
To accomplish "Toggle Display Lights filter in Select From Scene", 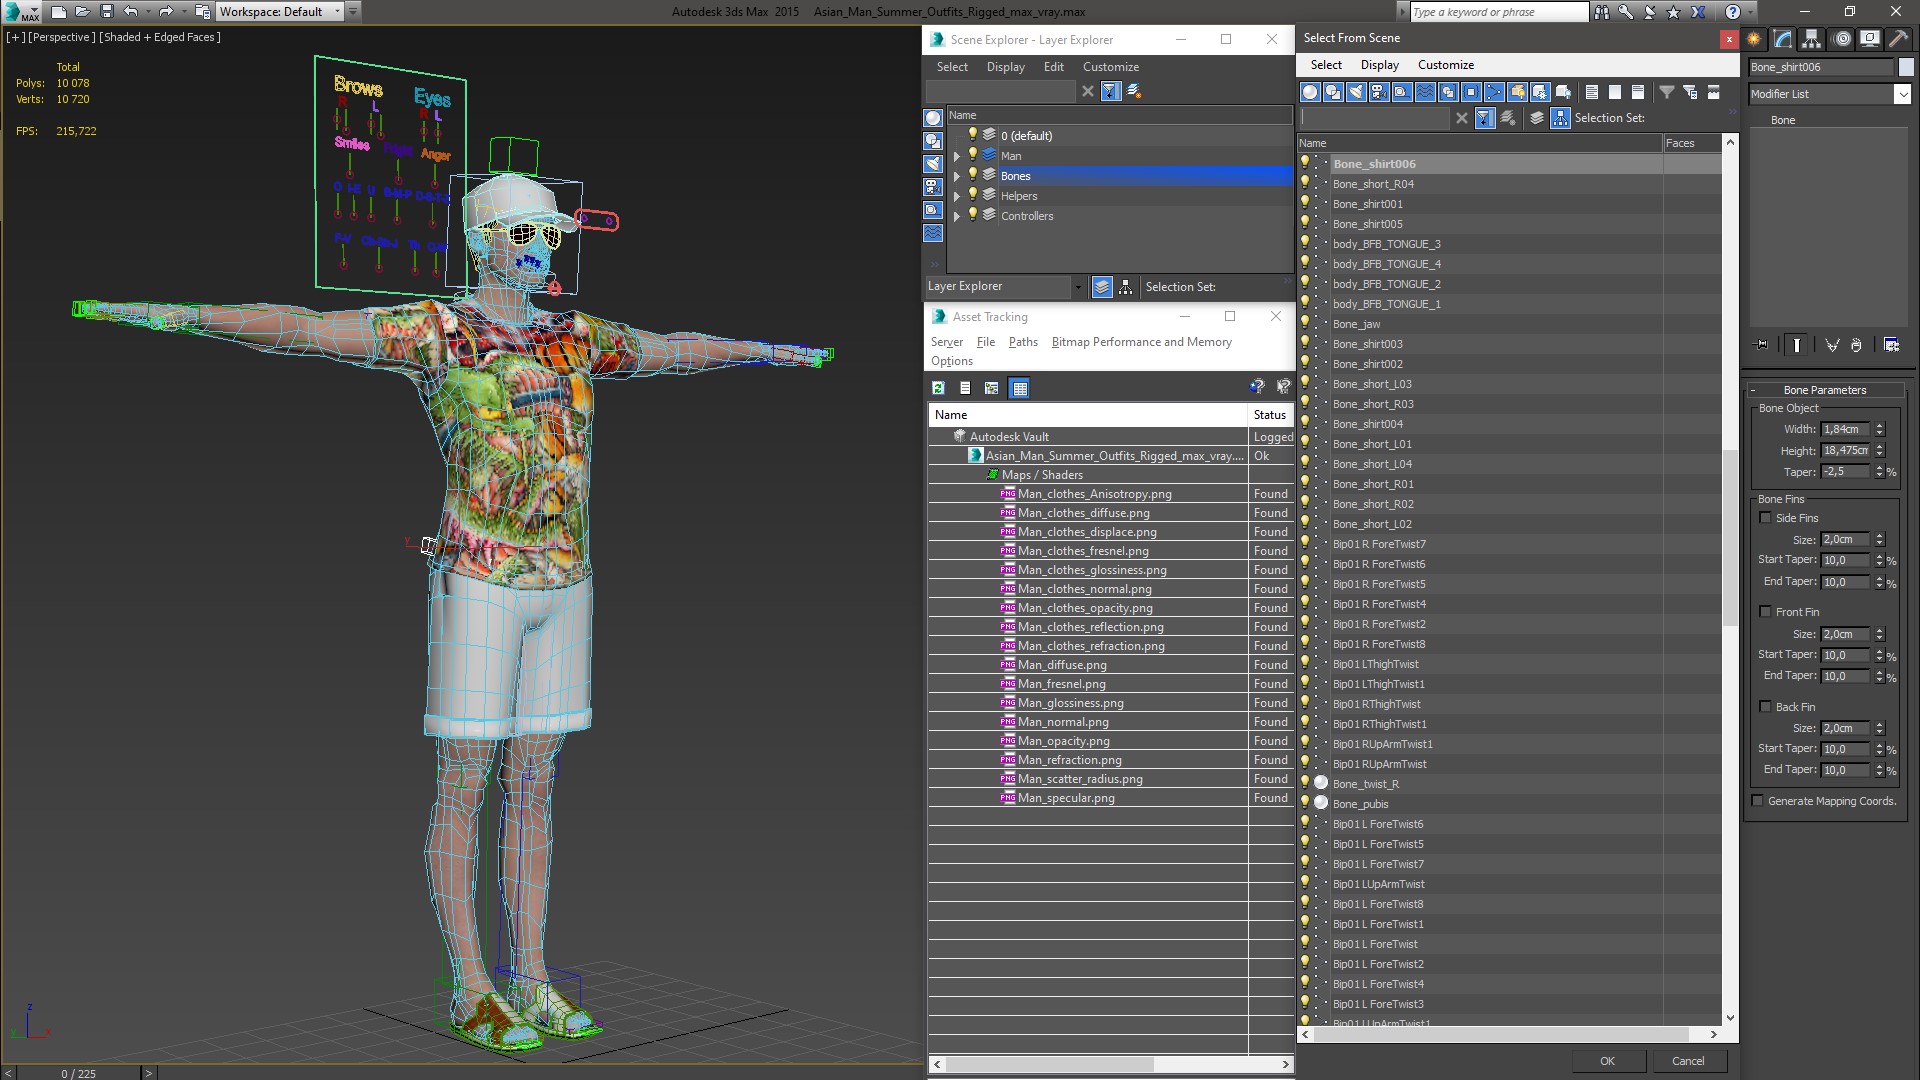I will click(x=1356, y=92).
